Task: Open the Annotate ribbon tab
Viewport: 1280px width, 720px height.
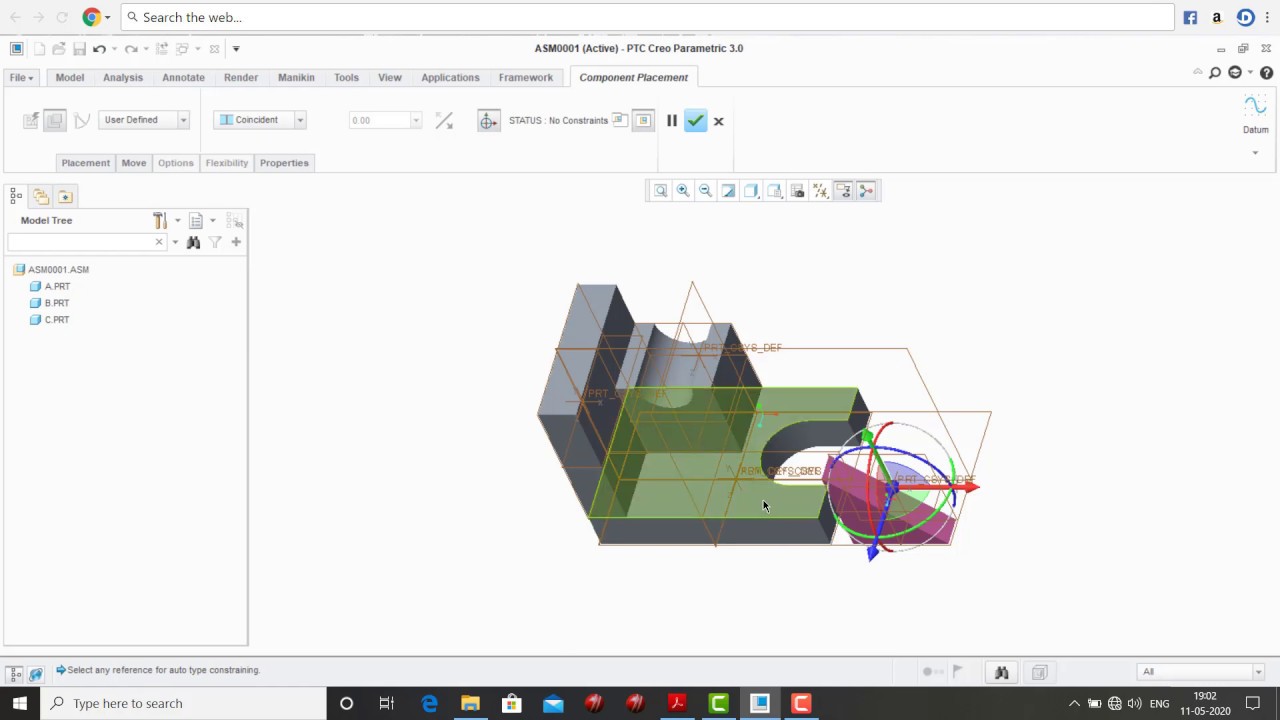Action: 183,78
